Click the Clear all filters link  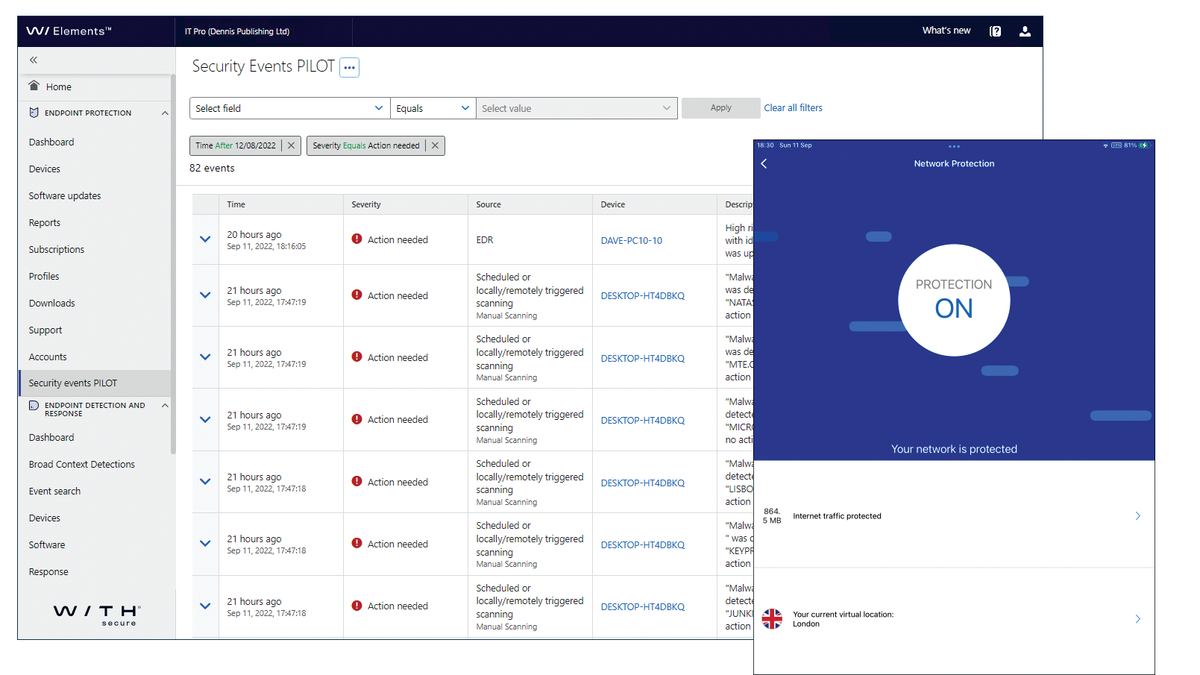tap(796, 107)
